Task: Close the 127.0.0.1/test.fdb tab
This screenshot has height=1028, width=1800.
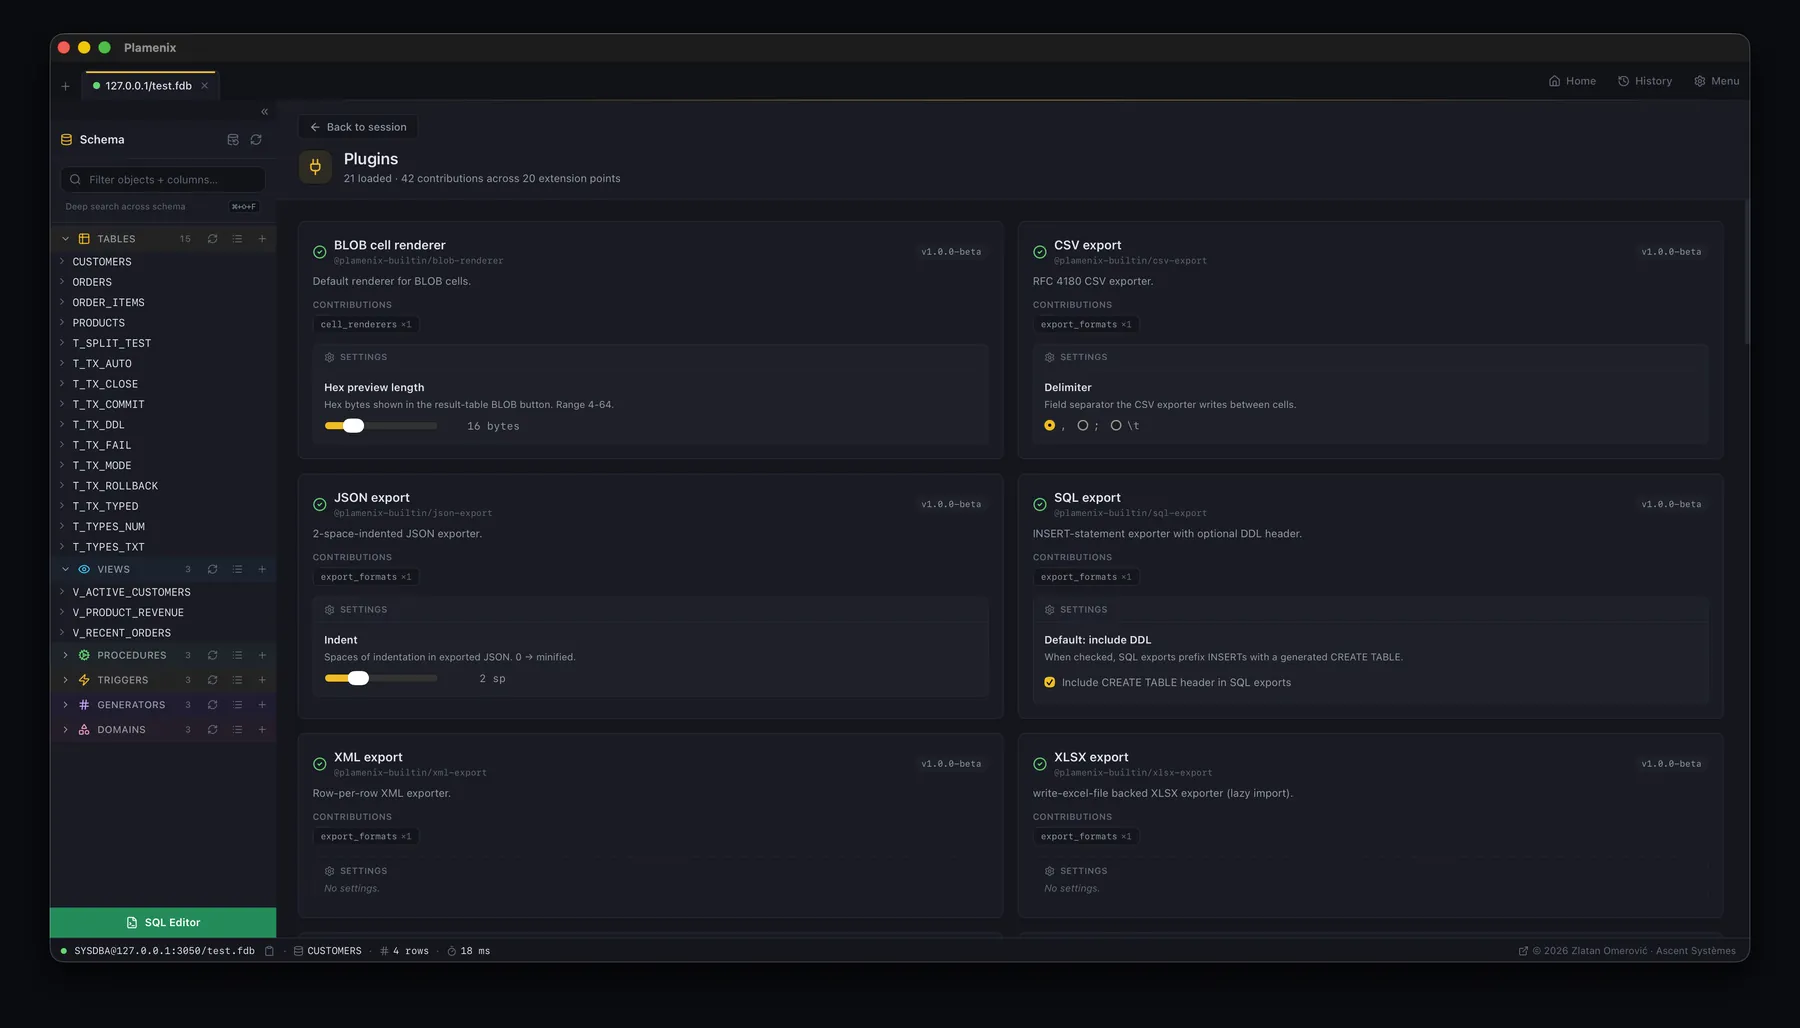Action: pyautogui.click(x=205, y=86)
